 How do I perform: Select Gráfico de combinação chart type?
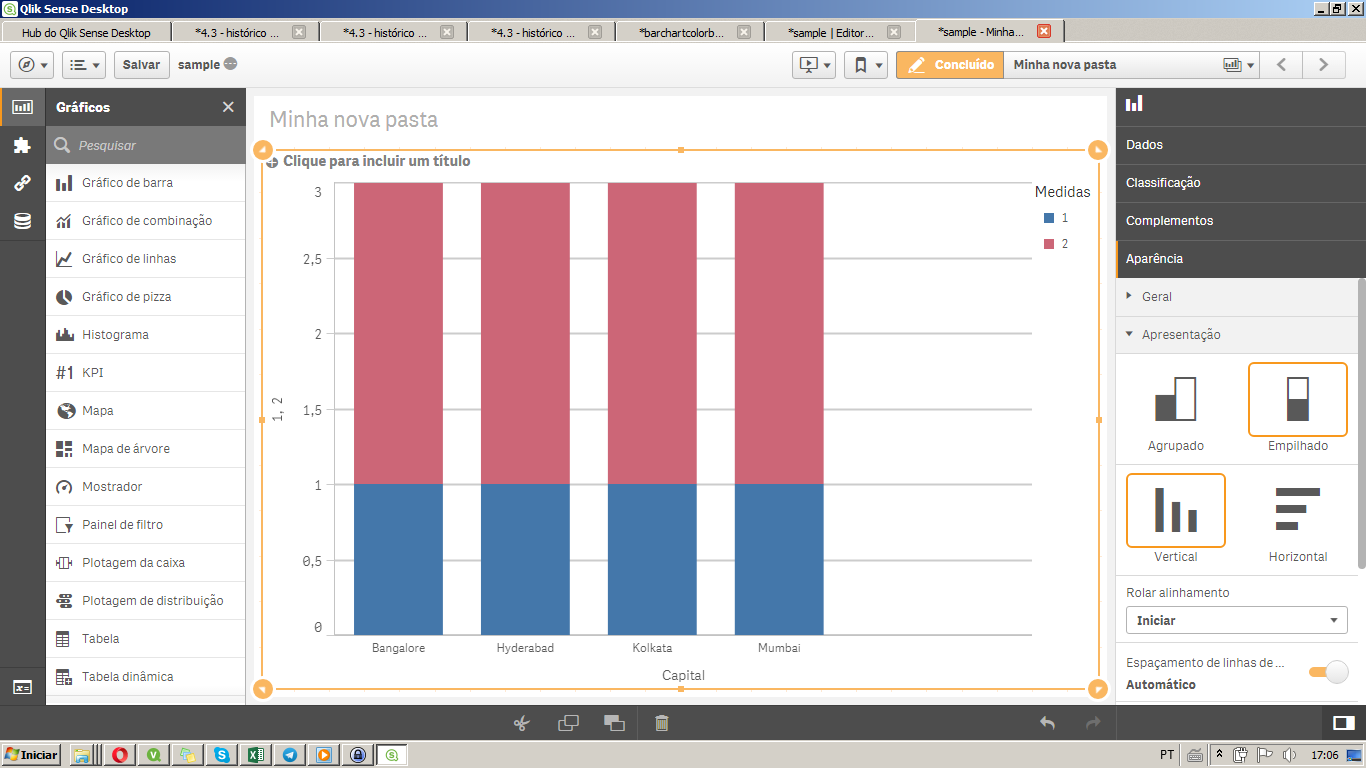click(x=146, y=221)
